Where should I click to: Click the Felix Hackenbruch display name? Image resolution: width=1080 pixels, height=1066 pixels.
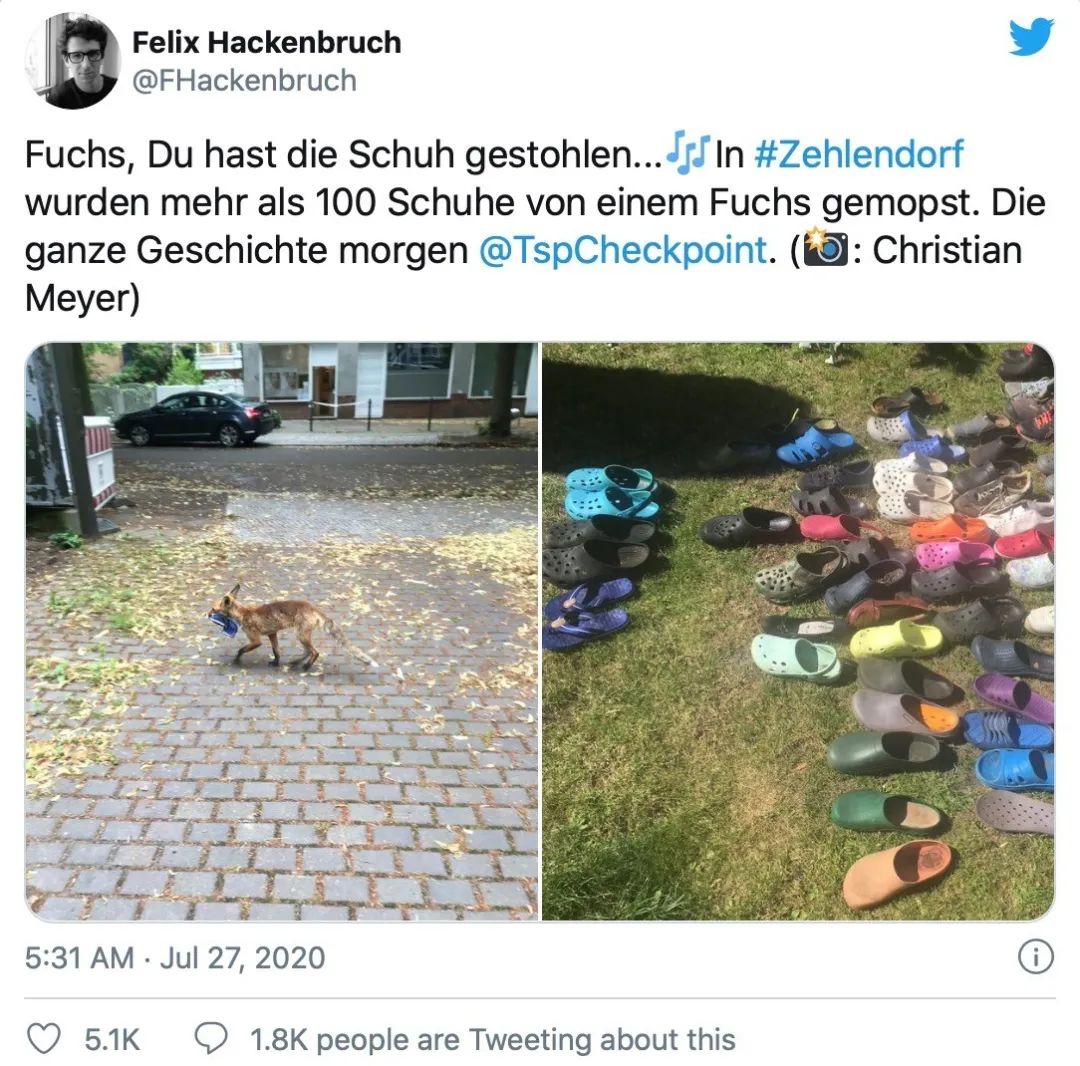(267, 42)
